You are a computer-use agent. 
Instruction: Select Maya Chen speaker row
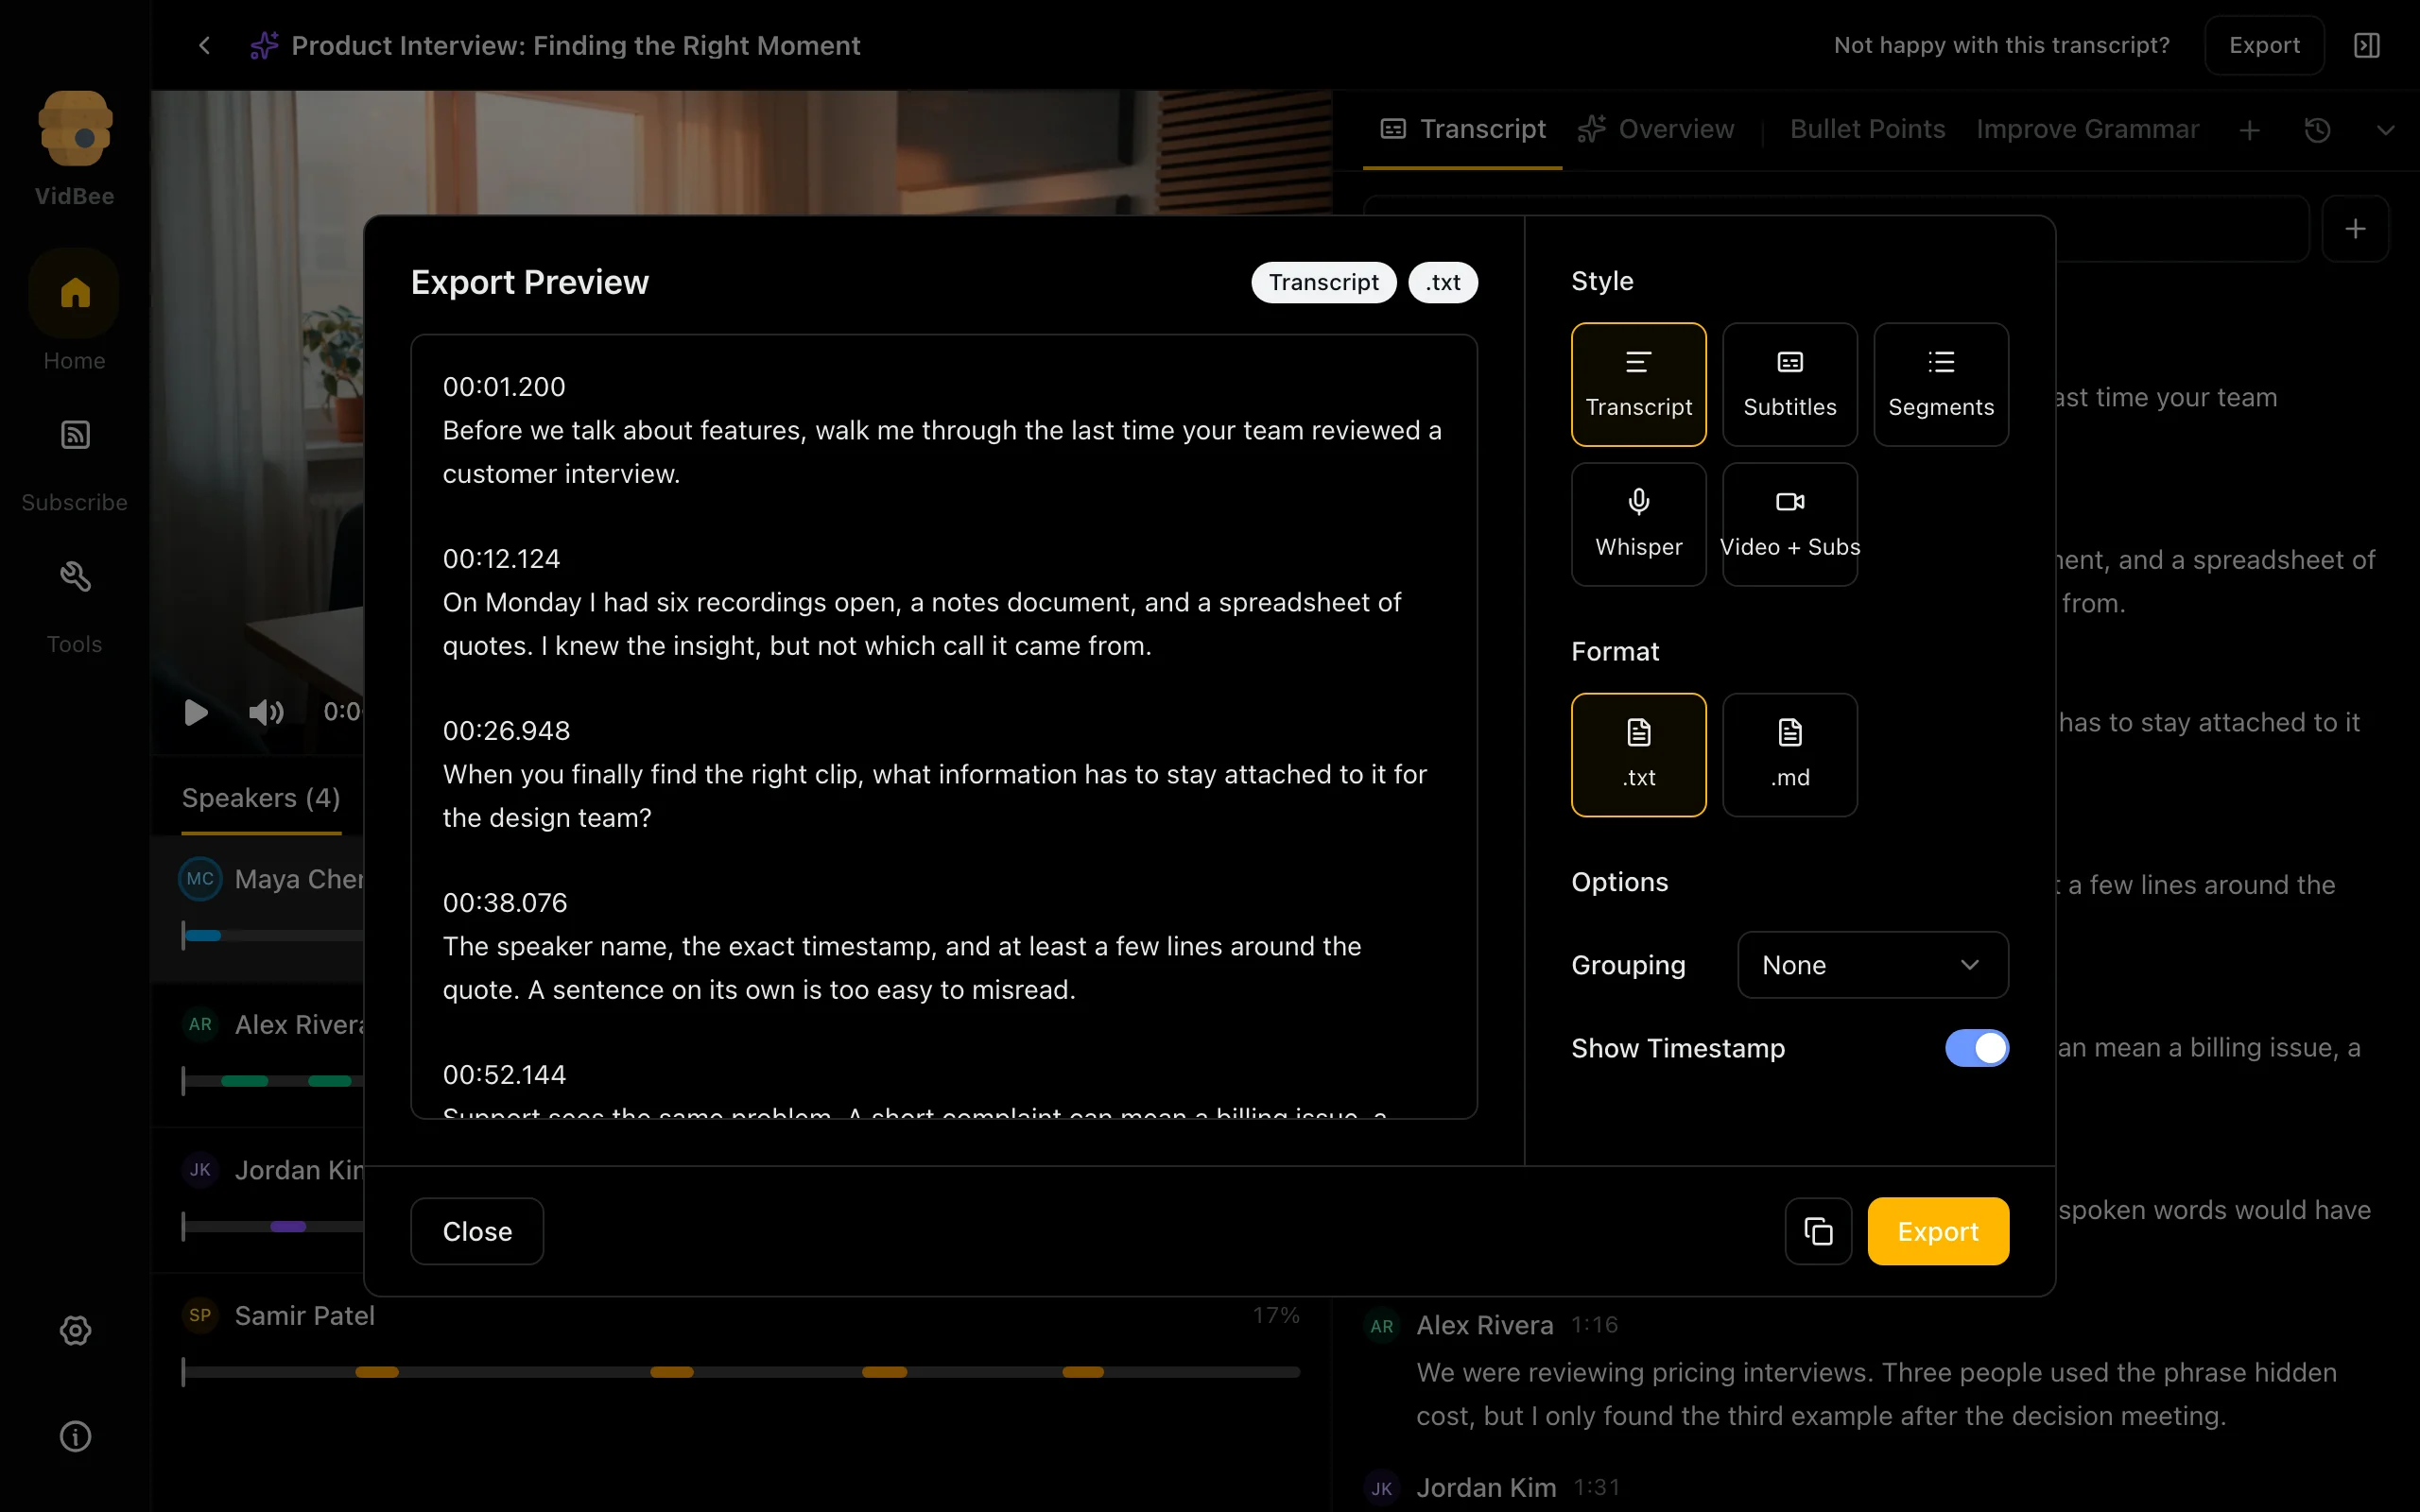point(258,909)
